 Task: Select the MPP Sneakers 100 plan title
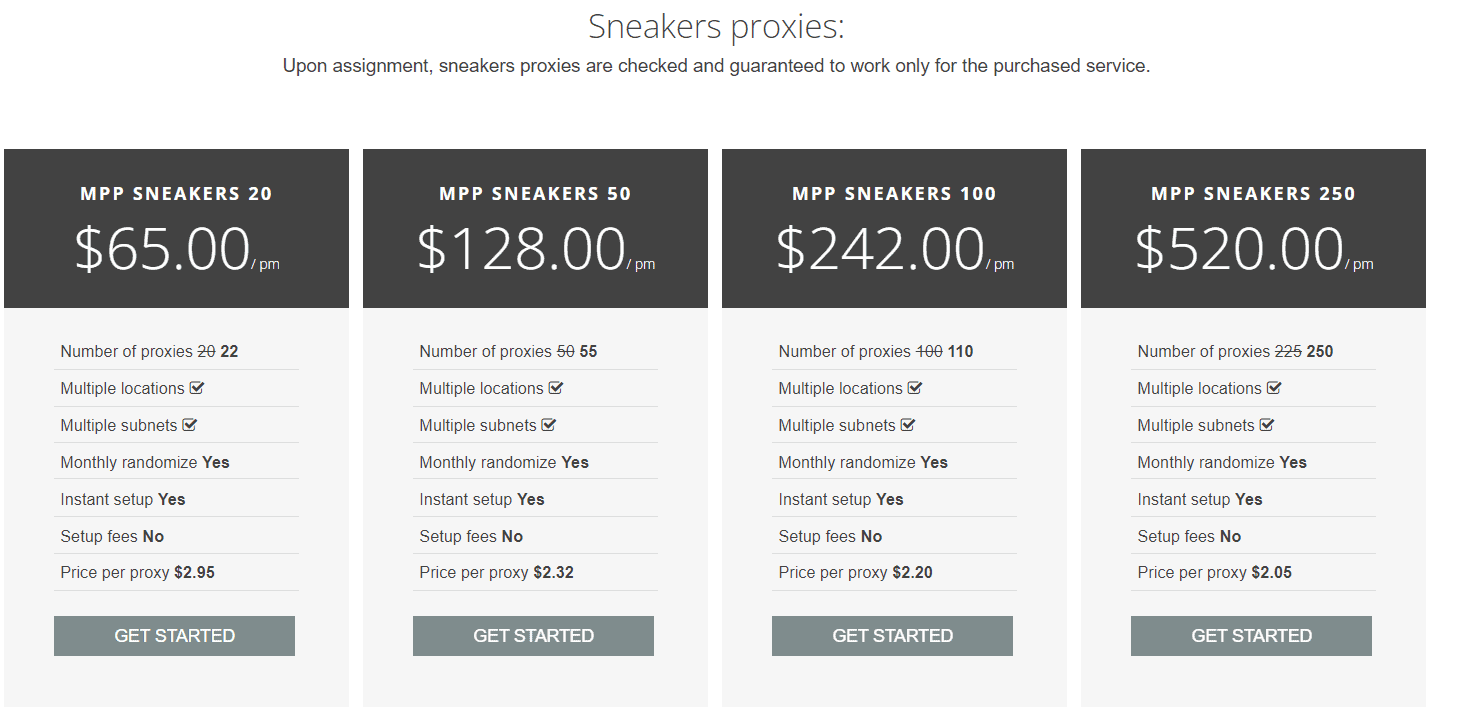coord(894,194)
